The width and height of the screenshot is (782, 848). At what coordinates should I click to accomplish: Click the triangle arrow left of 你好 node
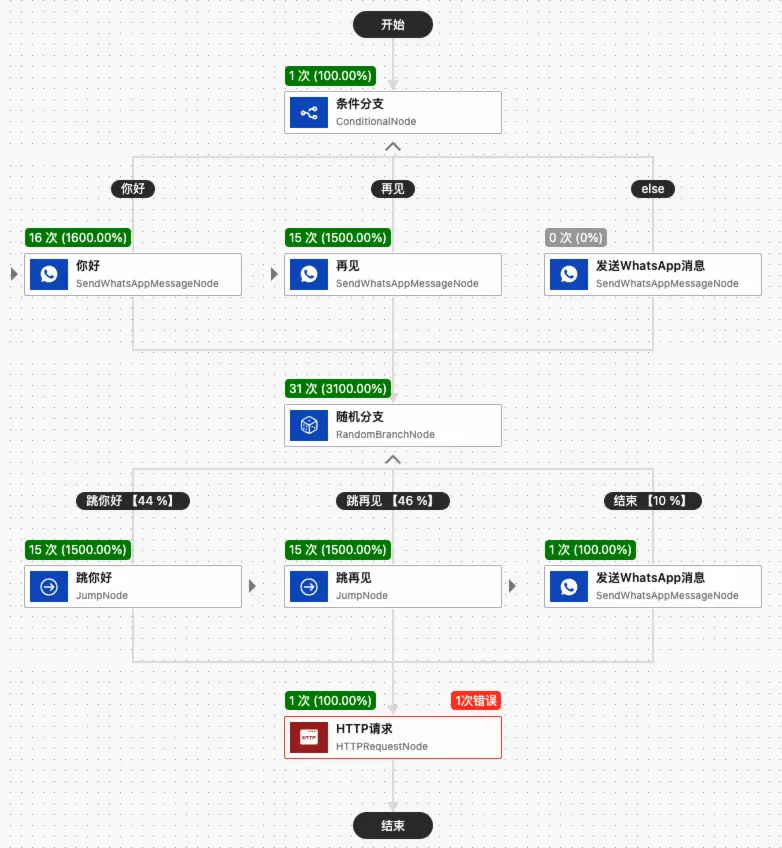point(14,274)
